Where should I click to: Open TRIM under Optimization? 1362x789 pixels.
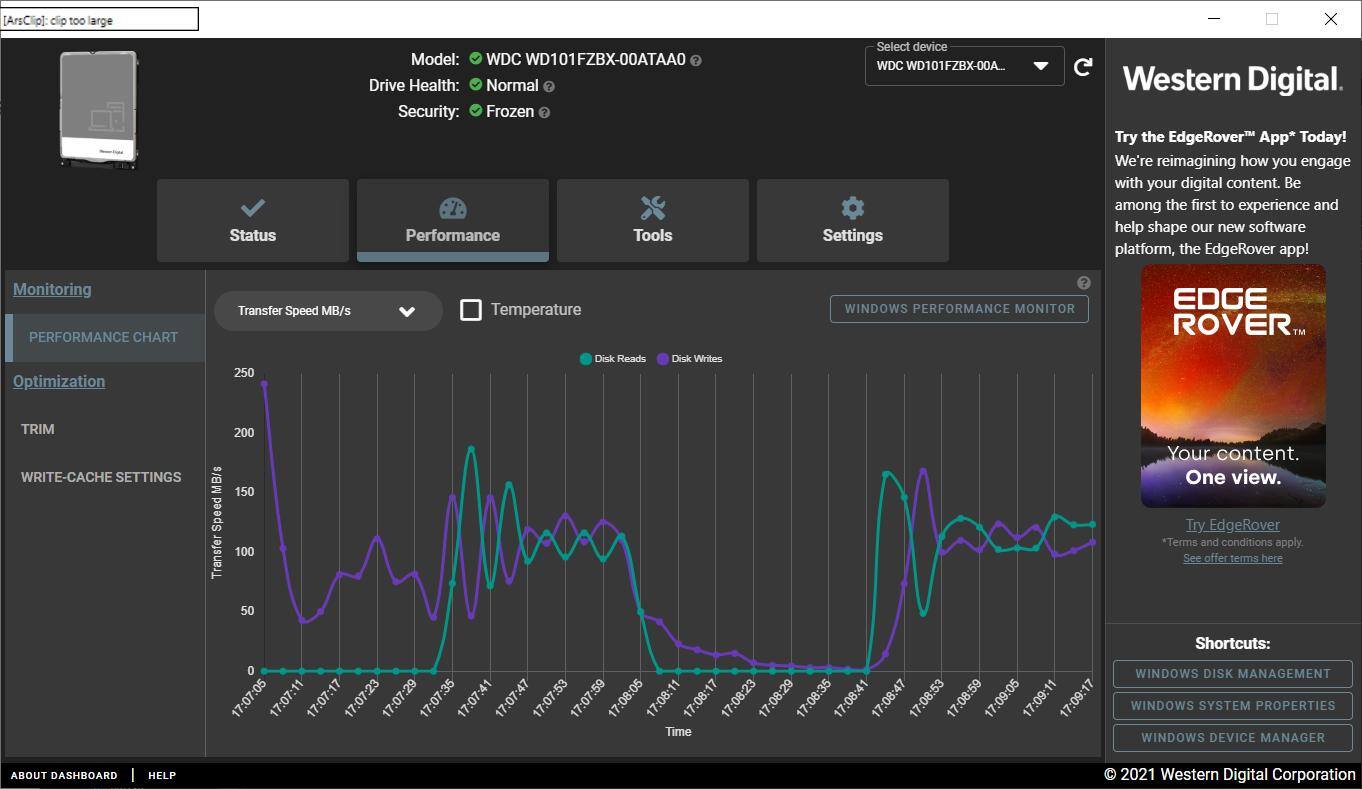click(38, 429)
